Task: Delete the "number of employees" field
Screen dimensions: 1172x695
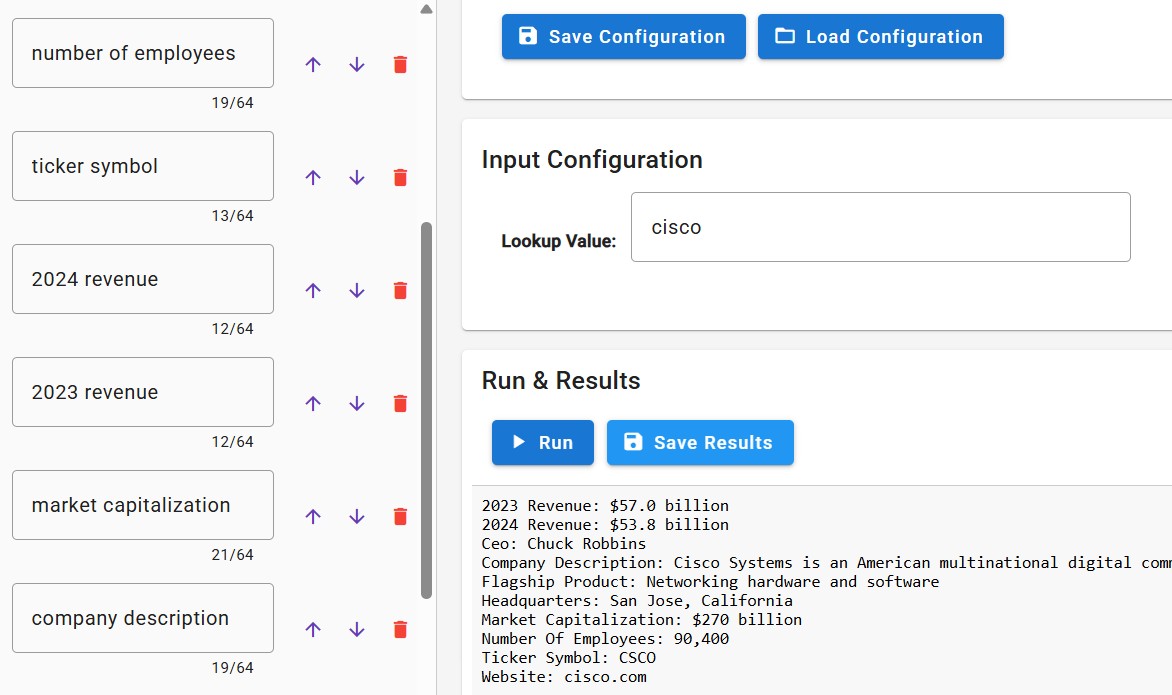Action: click(399, 63)
